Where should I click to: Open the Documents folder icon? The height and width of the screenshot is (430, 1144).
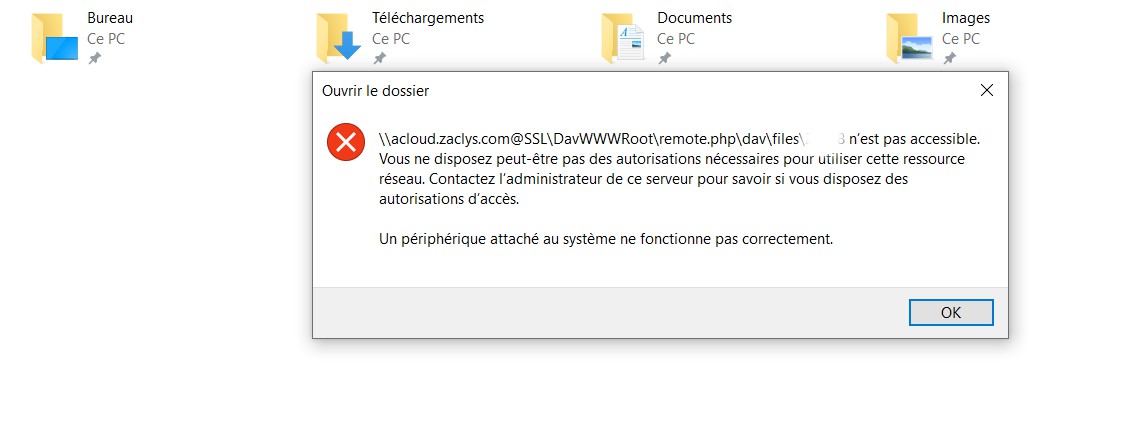tap(624, 39)
